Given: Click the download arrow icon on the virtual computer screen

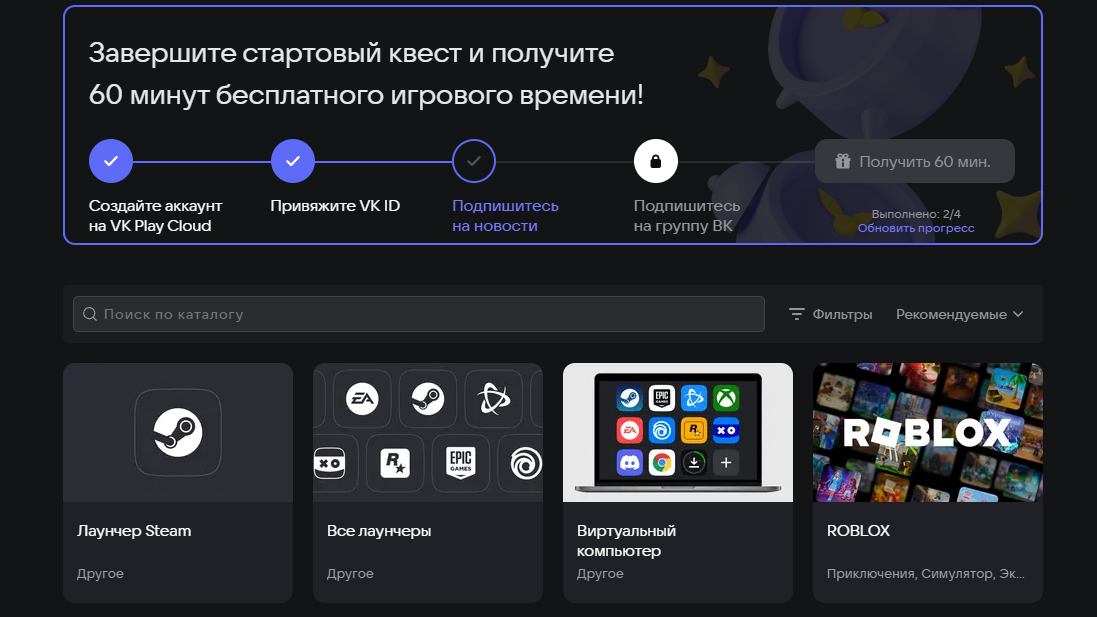Looking at the screenshot, I should click(694, 462).
